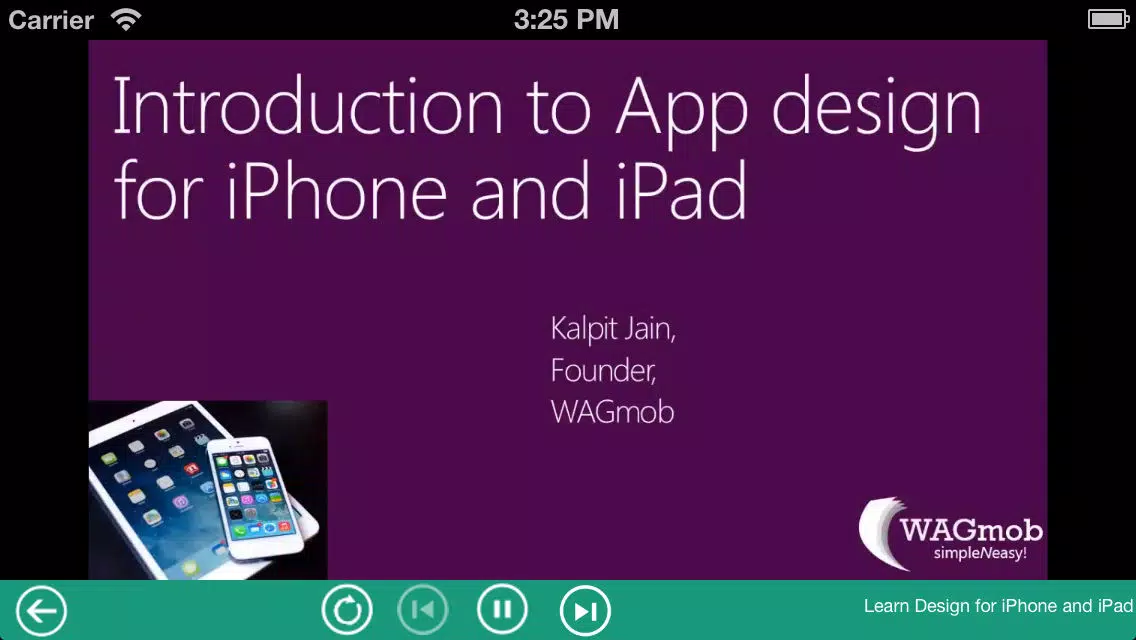The image size is (1136, 640).
Task: Tap the 'Kalpit Jain,' presenter name
Action: pos(613,328)
